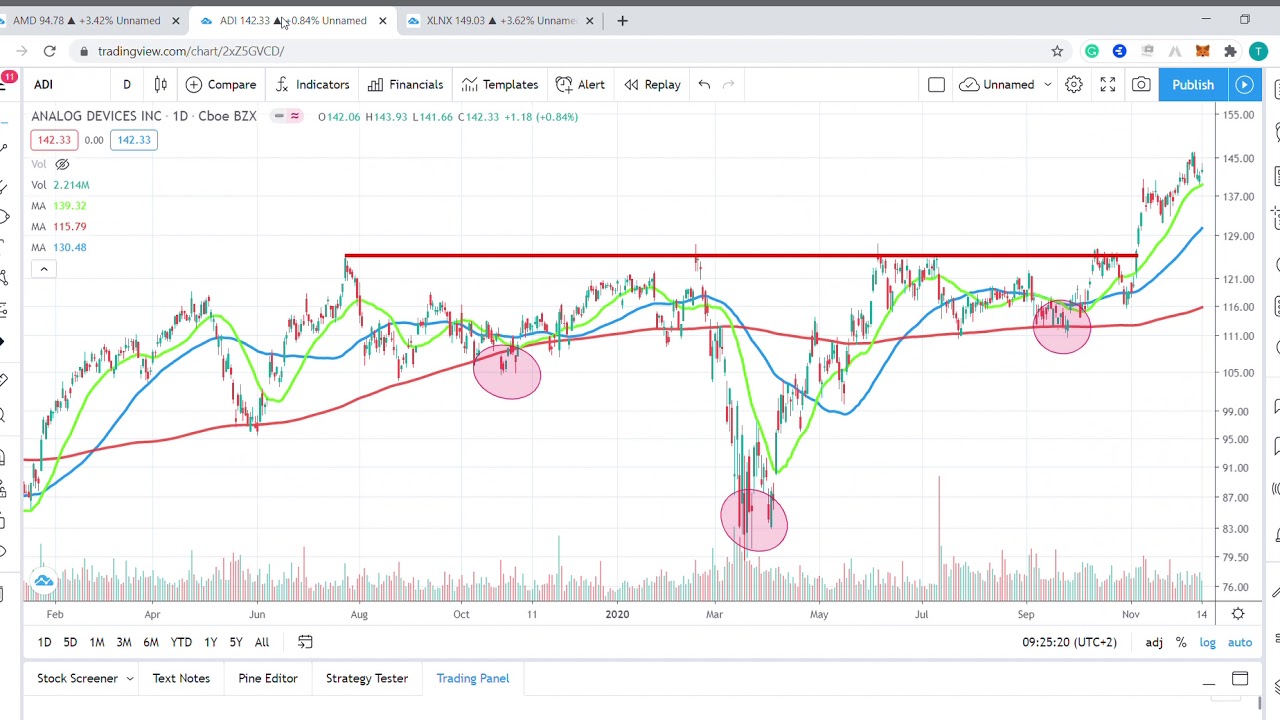The width and height of the screenshot is (1280, 720).
Task: Switch to the AMD 94.78 browser tab
Action: pyautogui.click(x=87, y=20)
